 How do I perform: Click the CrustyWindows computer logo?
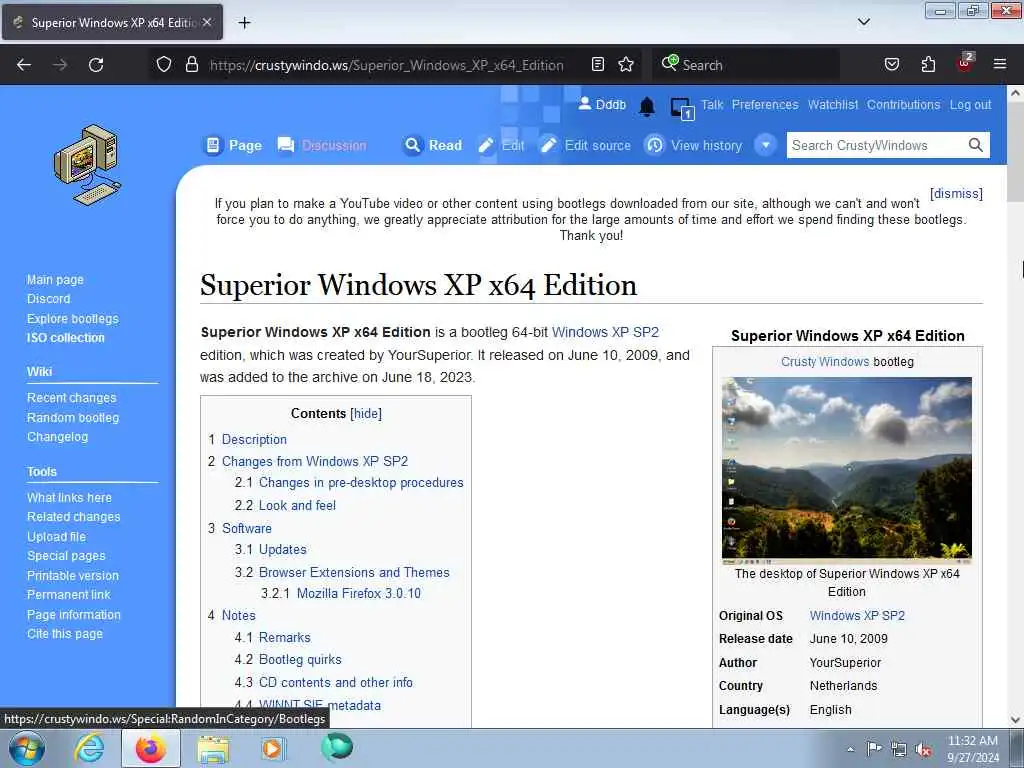[88, 165]
